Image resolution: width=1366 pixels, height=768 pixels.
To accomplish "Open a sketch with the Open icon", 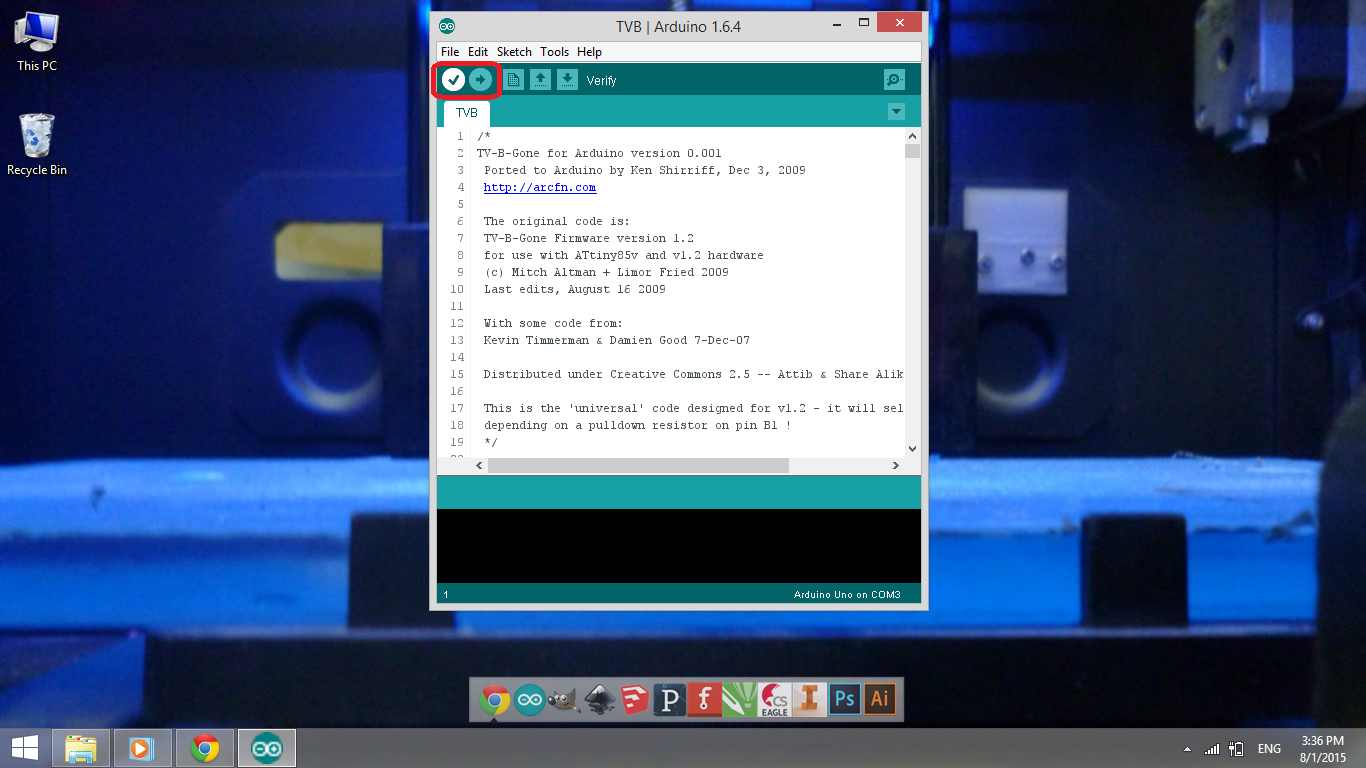I will 540,80.
